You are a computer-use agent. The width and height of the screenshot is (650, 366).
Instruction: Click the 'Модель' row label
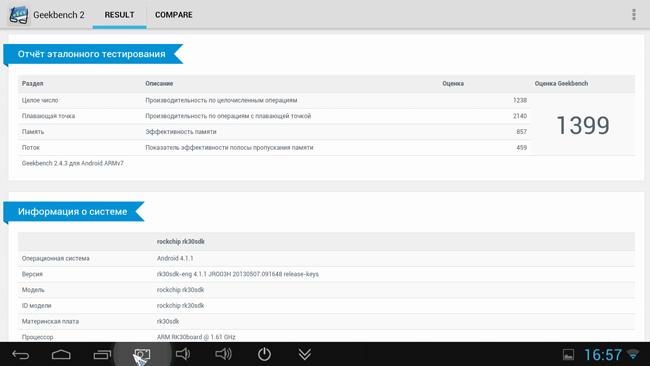[x=33, y=290]
